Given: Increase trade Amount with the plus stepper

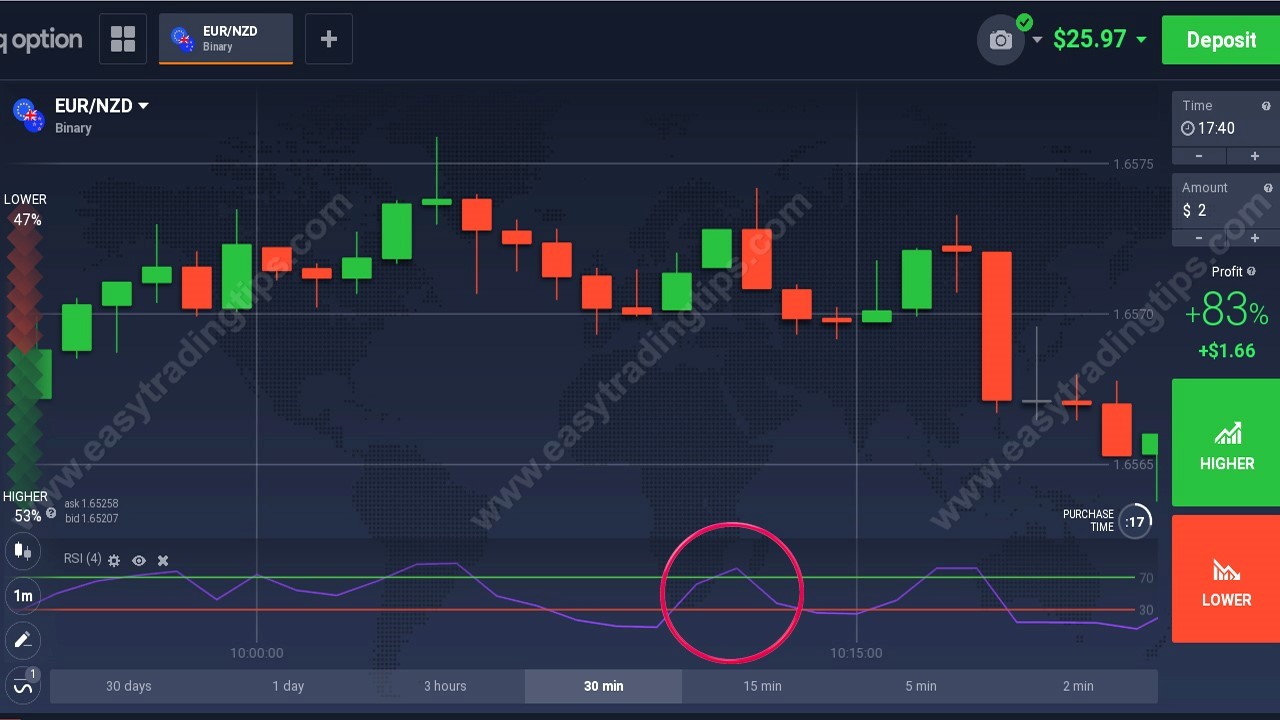Looking at the screenshot, I should pos(1254,238).
